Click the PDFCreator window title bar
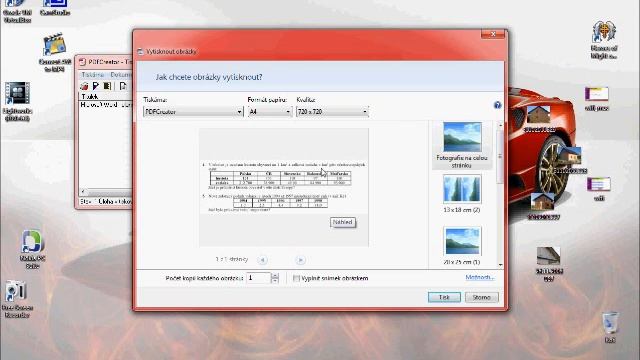The width and height of the screenshot is (640, 360). point(105,62)
